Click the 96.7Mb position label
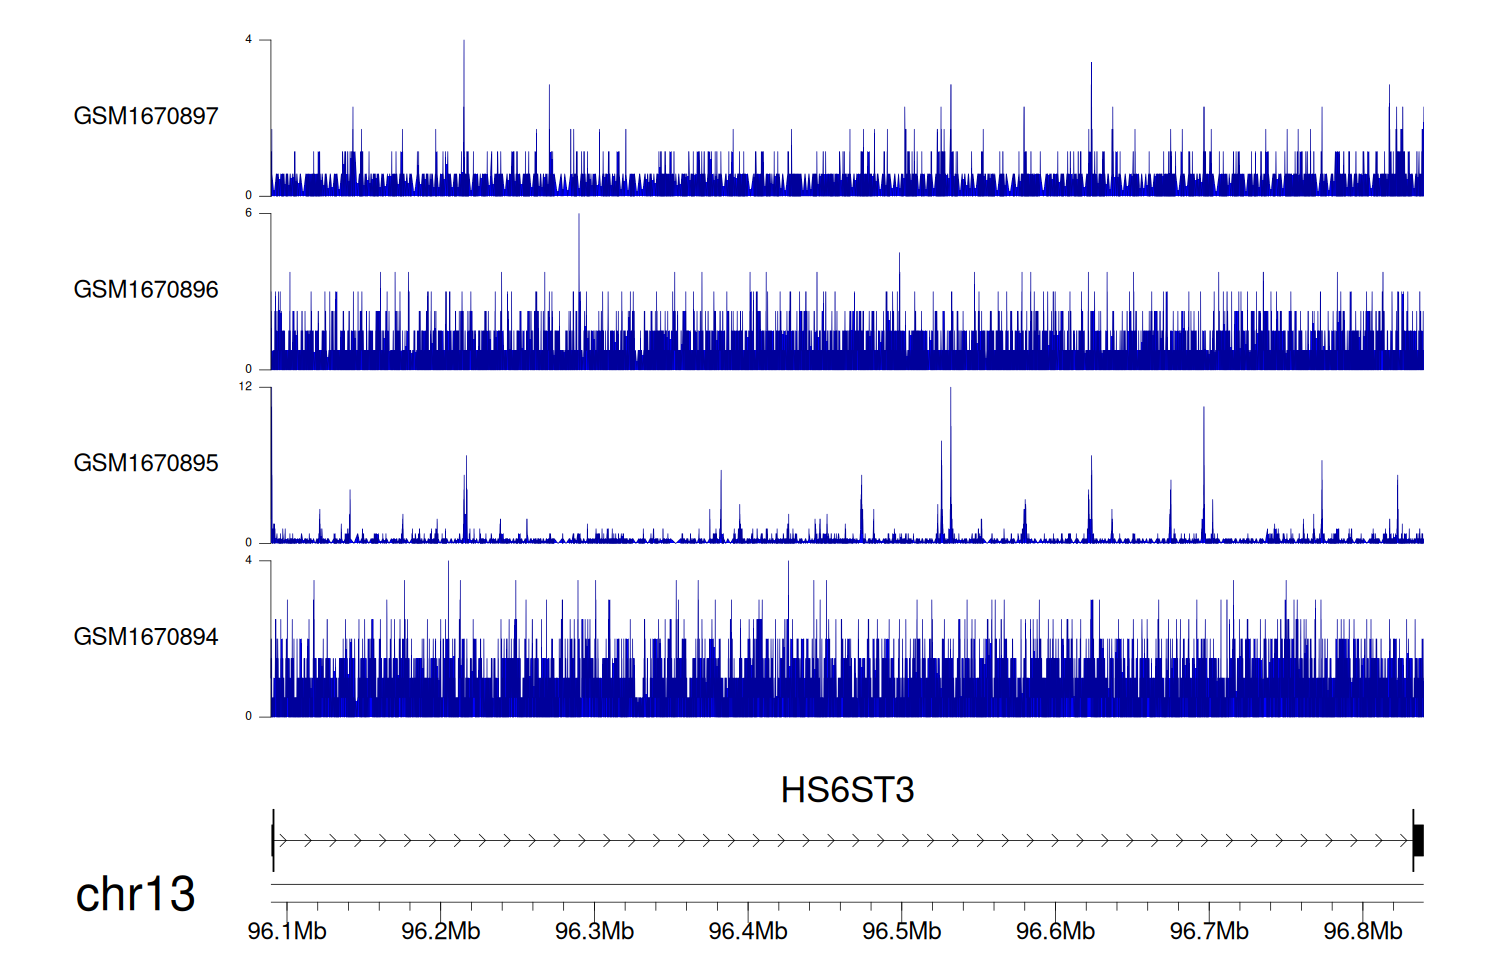1500x980 pixels. point(1209,932)
